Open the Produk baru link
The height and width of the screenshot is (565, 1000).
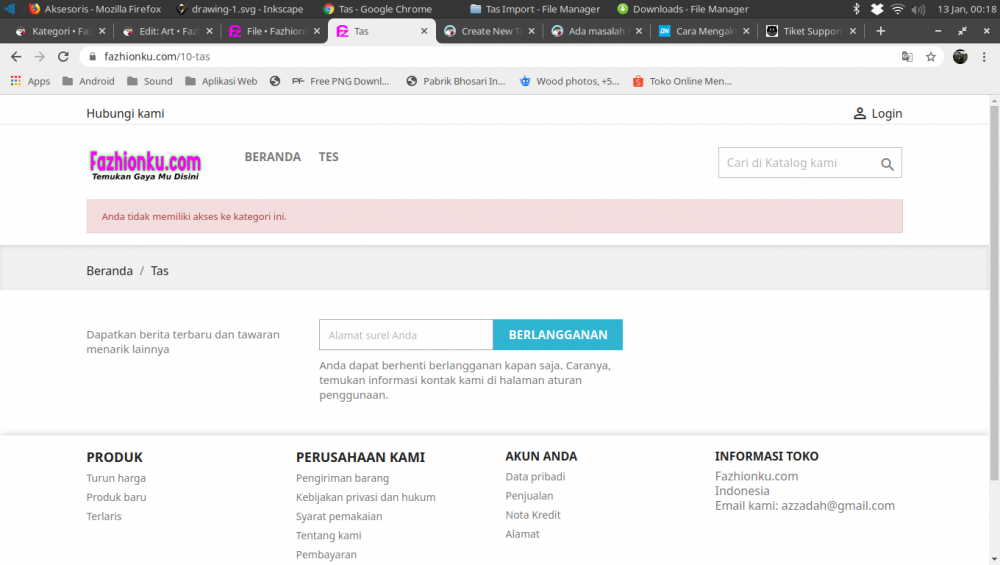click(116, 497)
